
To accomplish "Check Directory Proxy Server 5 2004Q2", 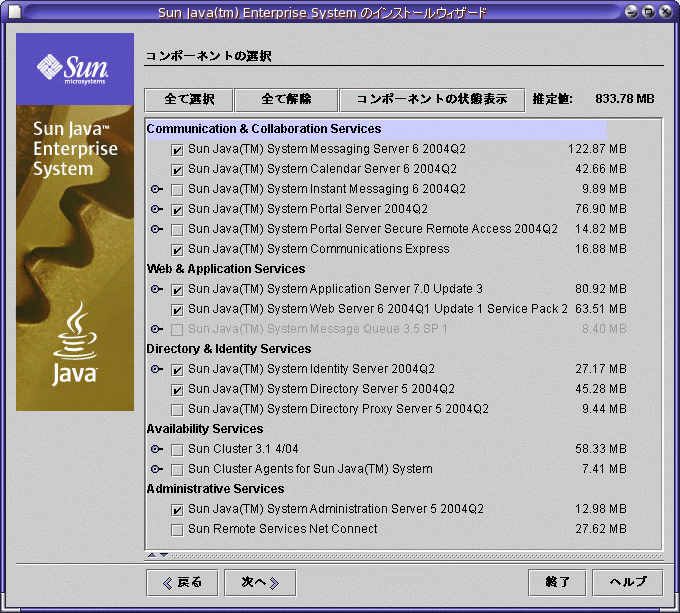I will tap(177, 410).
